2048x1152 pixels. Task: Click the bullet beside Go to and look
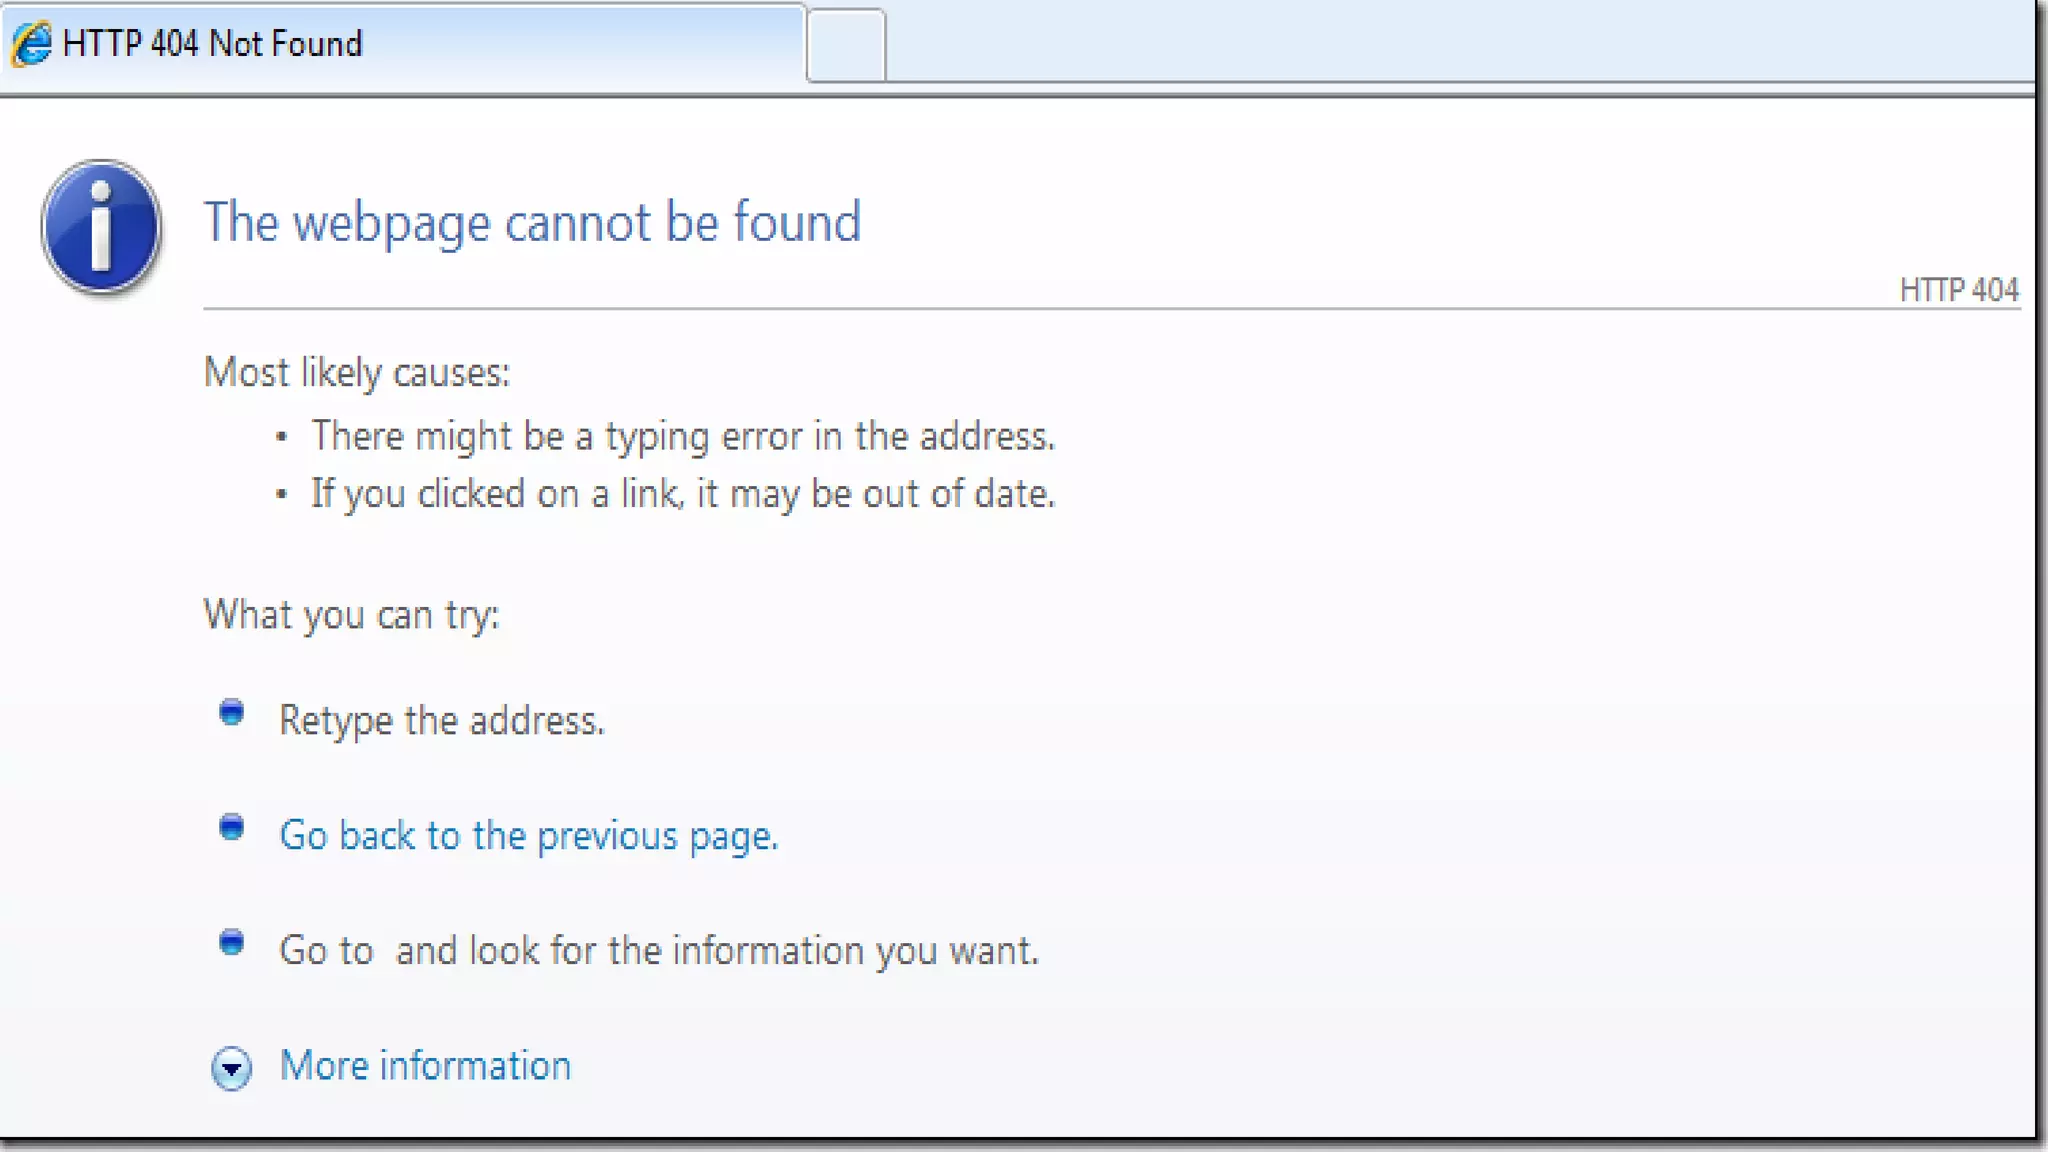(x=231, y=943)
